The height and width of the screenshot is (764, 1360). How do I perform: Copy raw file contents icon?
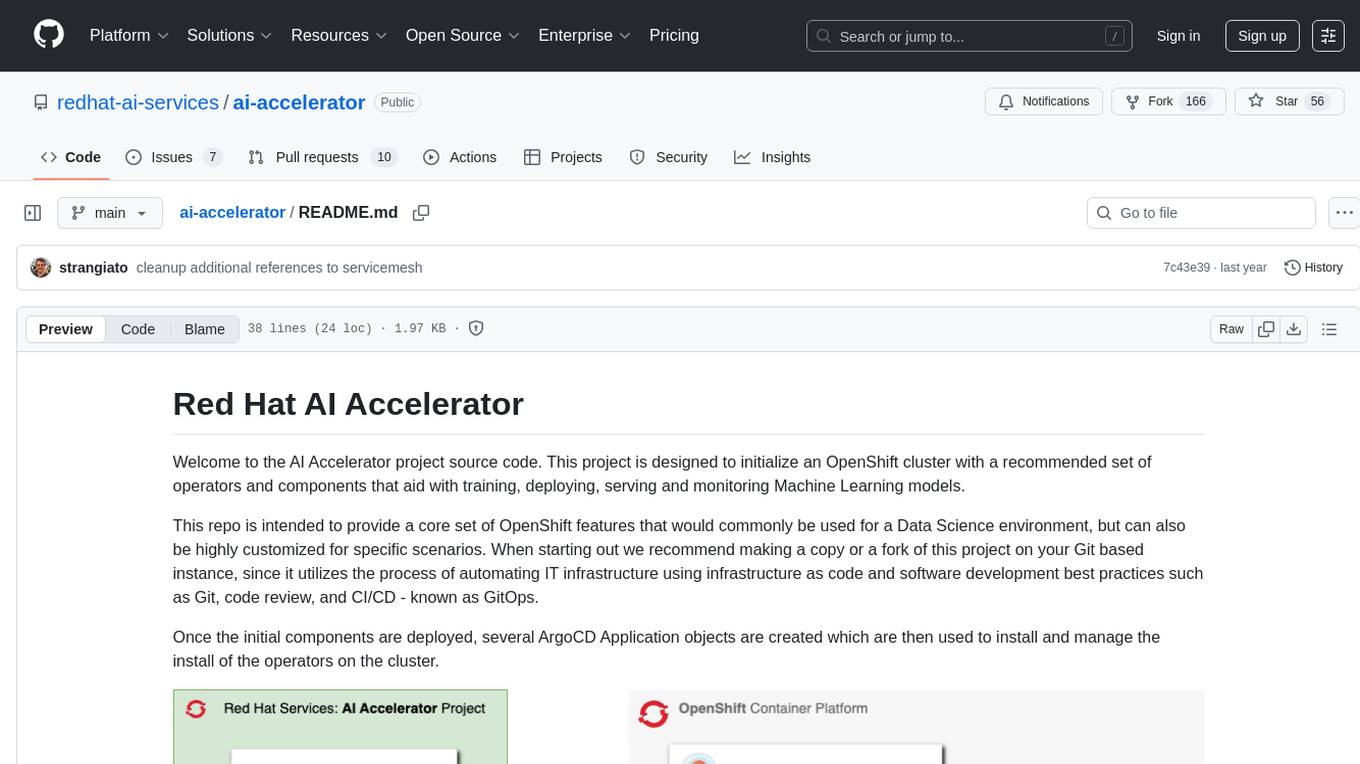point(1266,329)
